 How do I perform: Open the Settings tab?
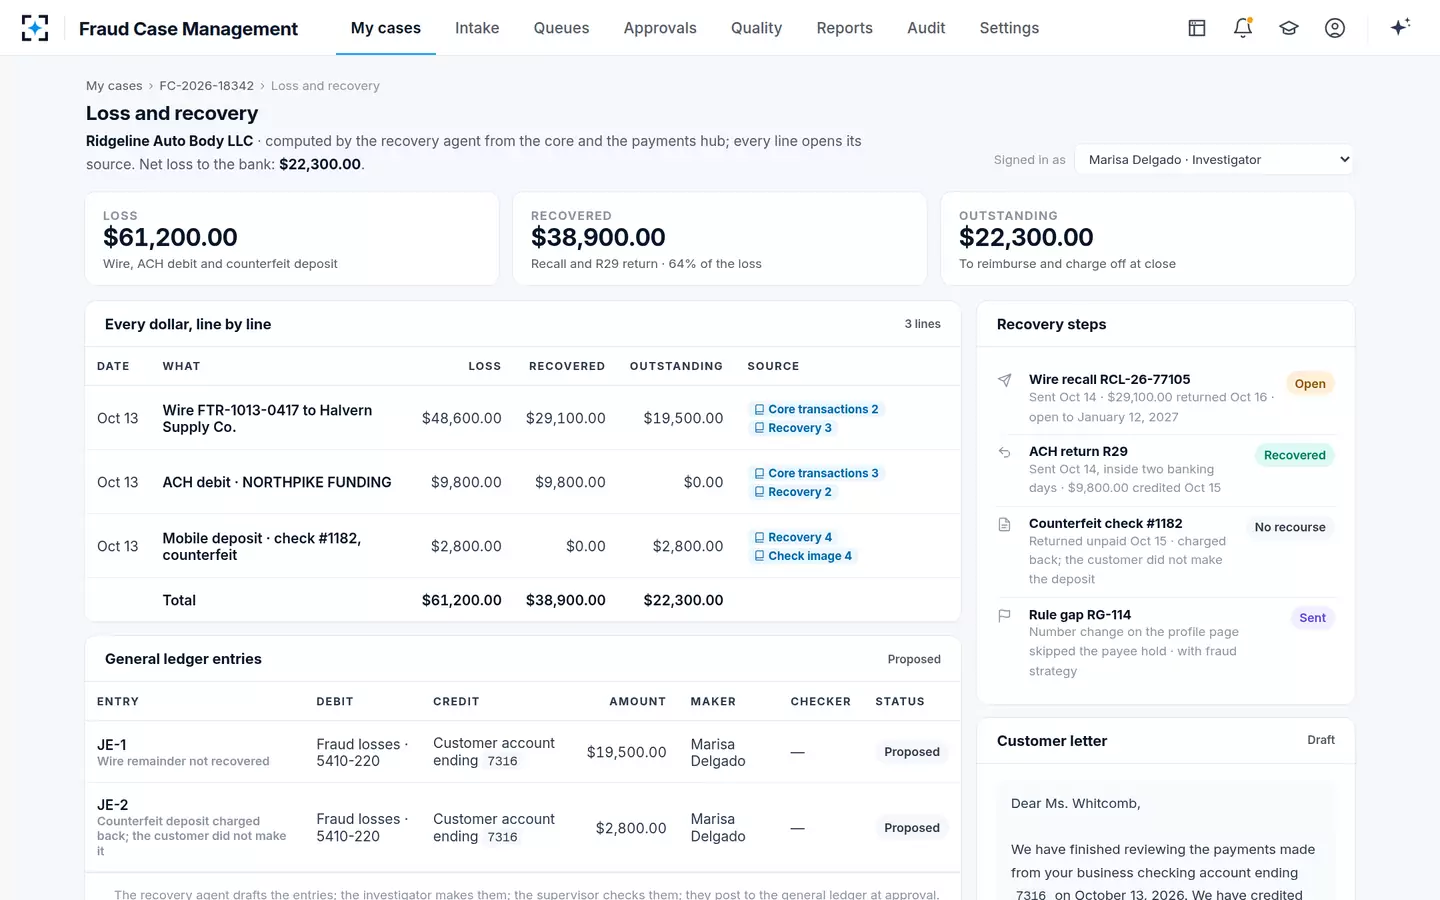1009,28
